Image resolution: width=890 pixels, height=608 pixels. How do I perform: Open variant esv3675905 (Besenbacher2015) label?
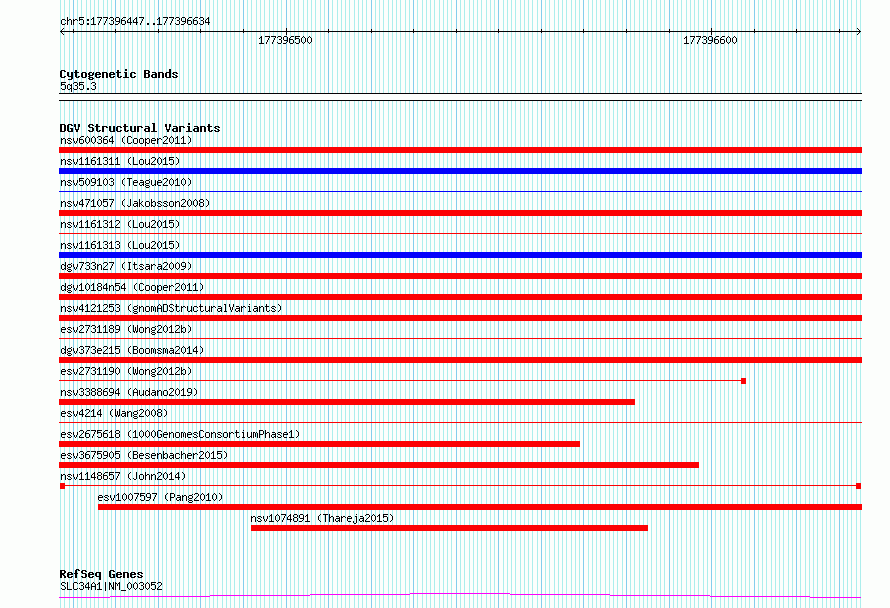144,455
